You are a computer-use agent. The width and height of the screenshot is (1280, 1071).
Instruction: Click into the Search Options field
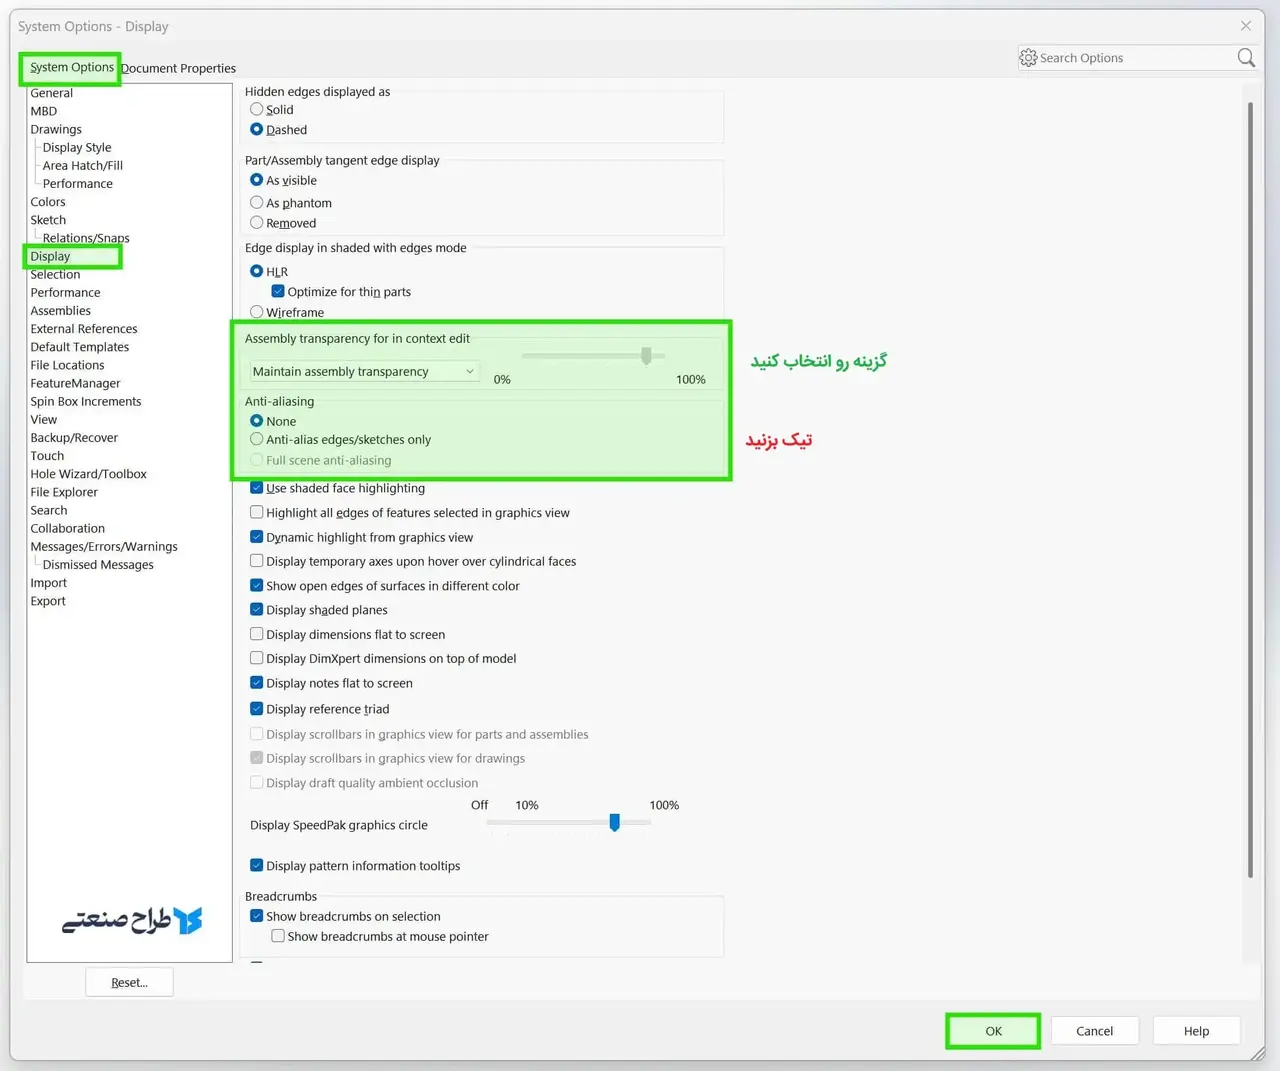[1130, 58]
